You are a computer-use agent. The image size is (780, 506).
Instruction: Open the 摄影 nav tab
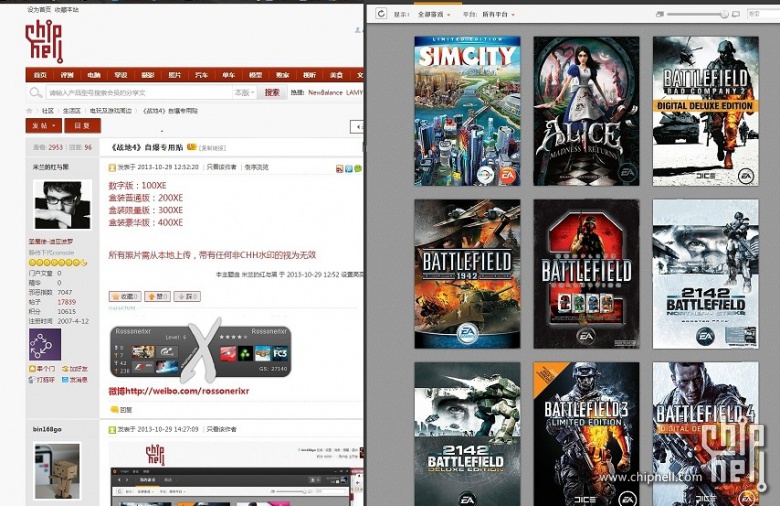[147, 75]
